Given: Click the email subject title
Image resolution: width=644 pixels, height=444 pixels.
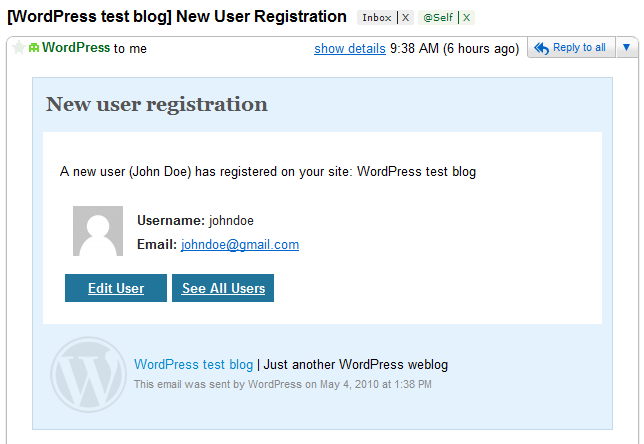Looking at the screenshot, I should (177, 17).
